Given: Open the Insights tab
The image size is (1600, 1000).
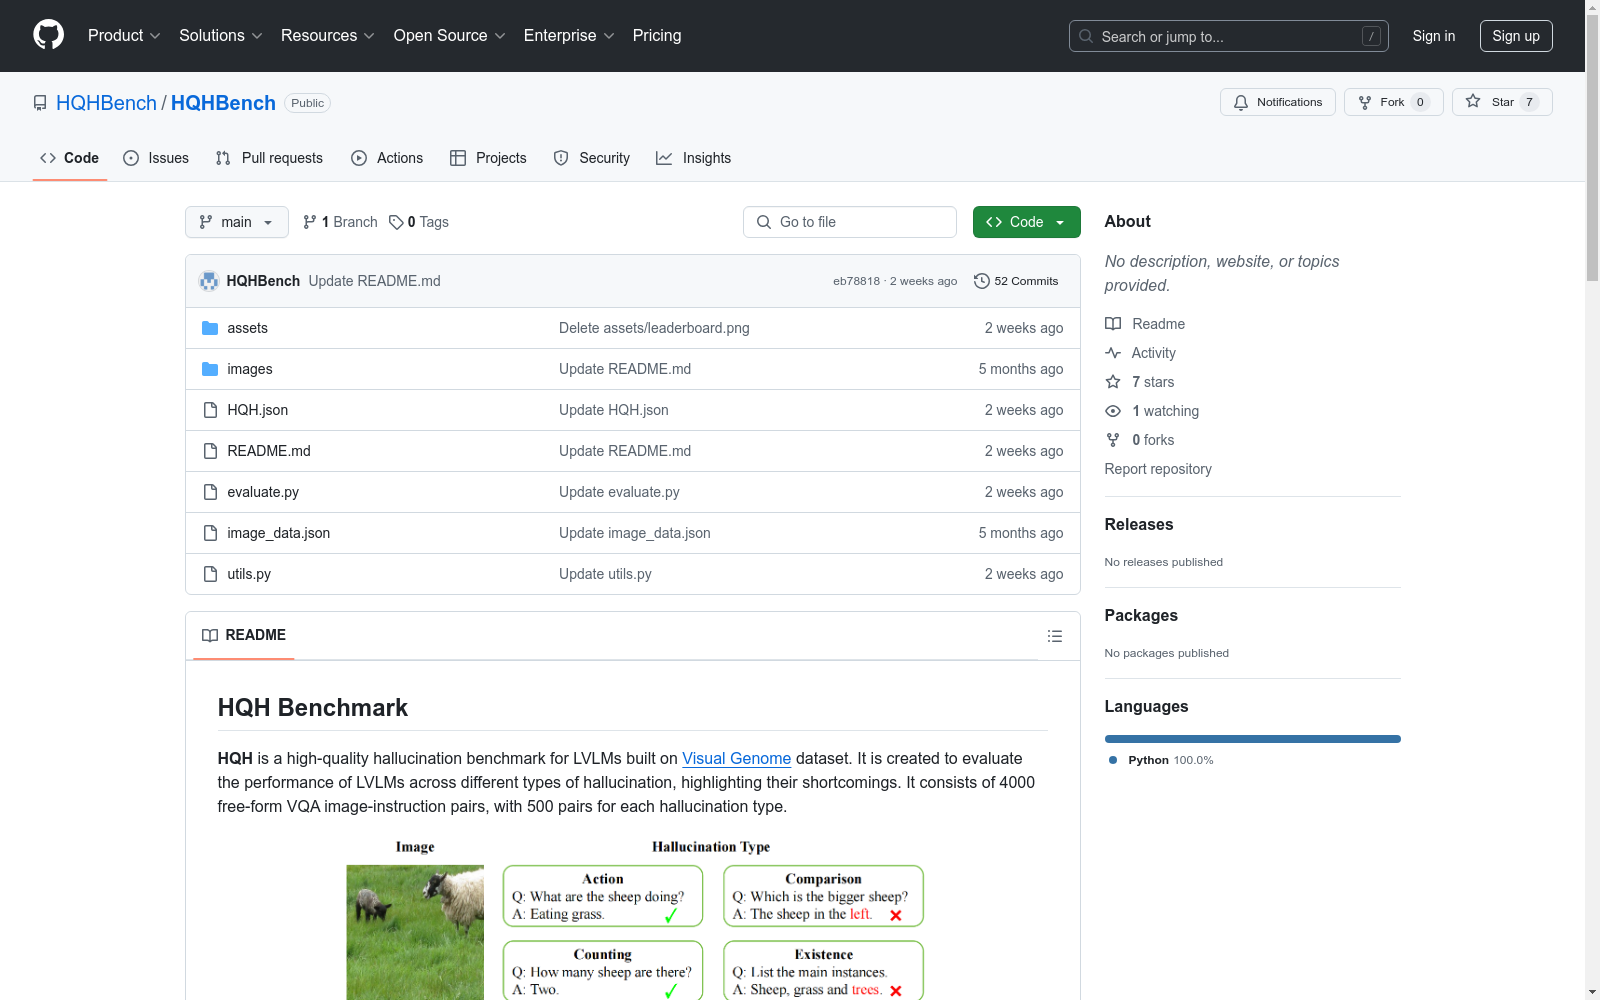Looking at the screenshot, I should [693, 158].
